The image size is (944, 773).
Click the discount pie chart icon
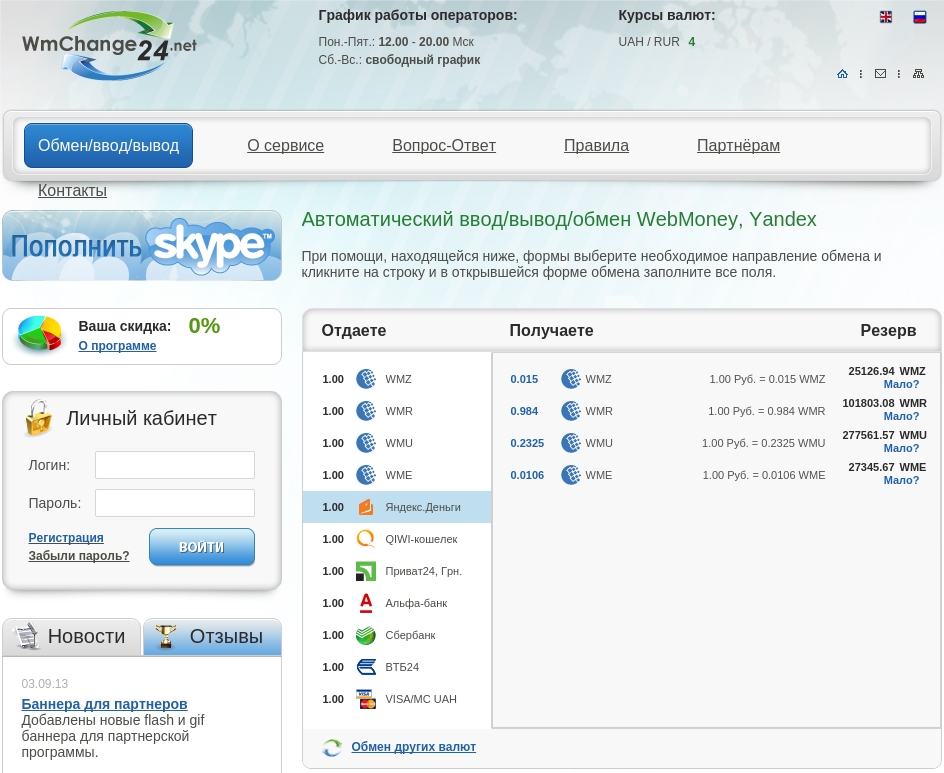[40, 333]
